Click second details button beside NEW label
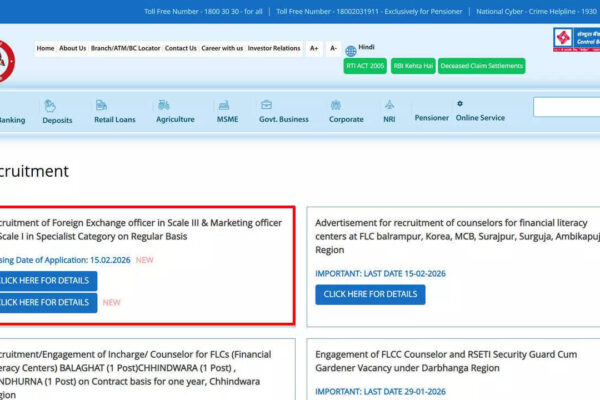Image resolution: width=600 pixels, height=400 pixels. [x=47, y=302]
